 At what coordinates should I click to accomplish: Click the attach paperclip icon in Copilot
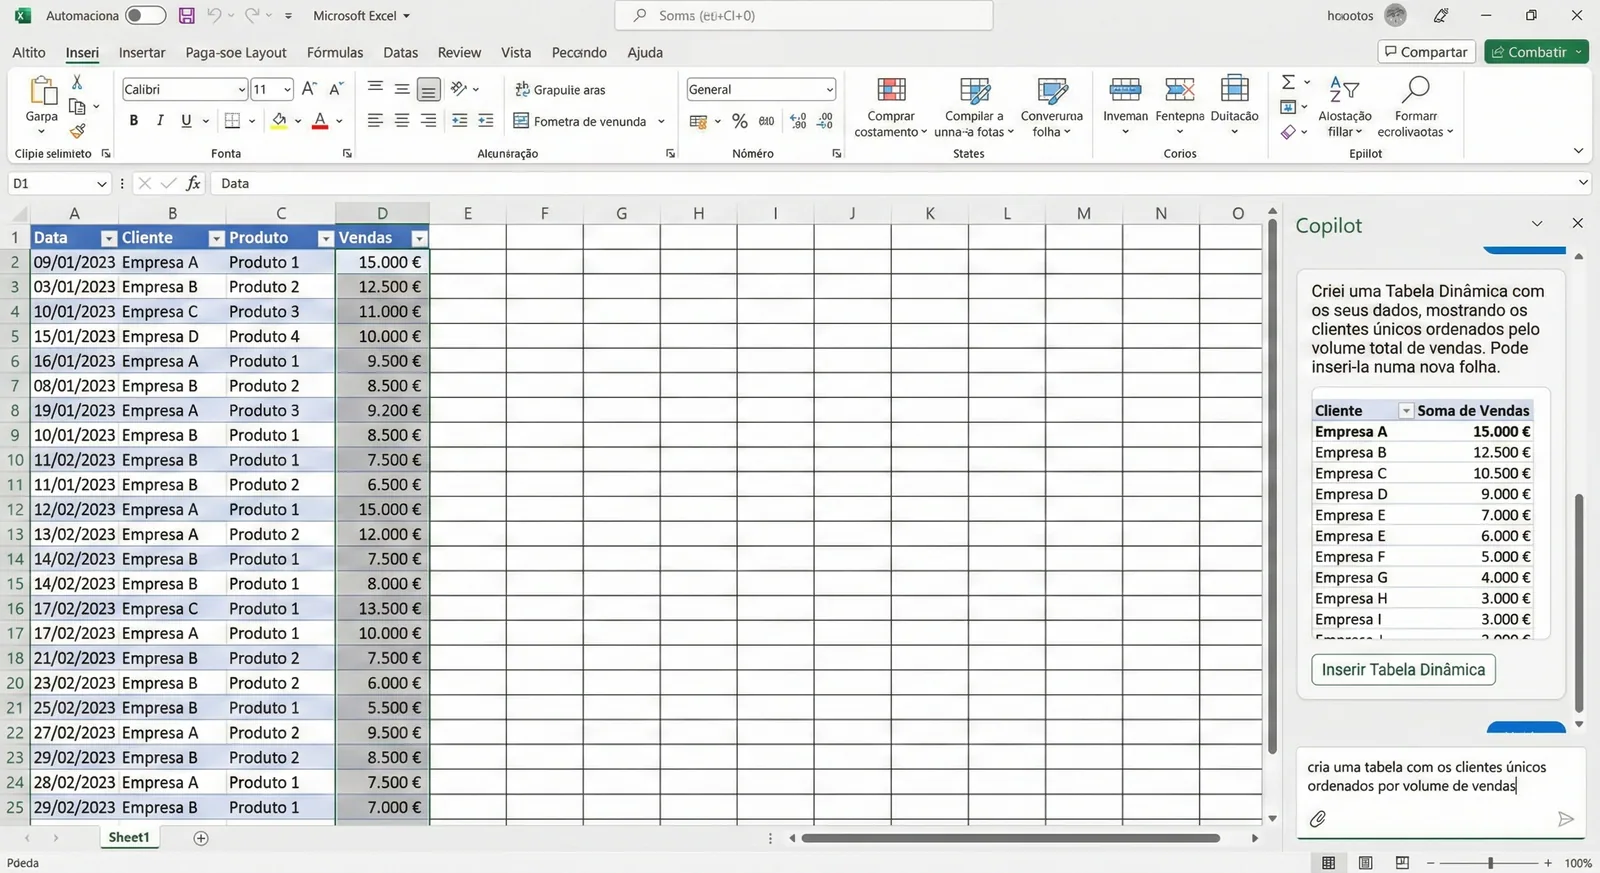point(1318,819)
